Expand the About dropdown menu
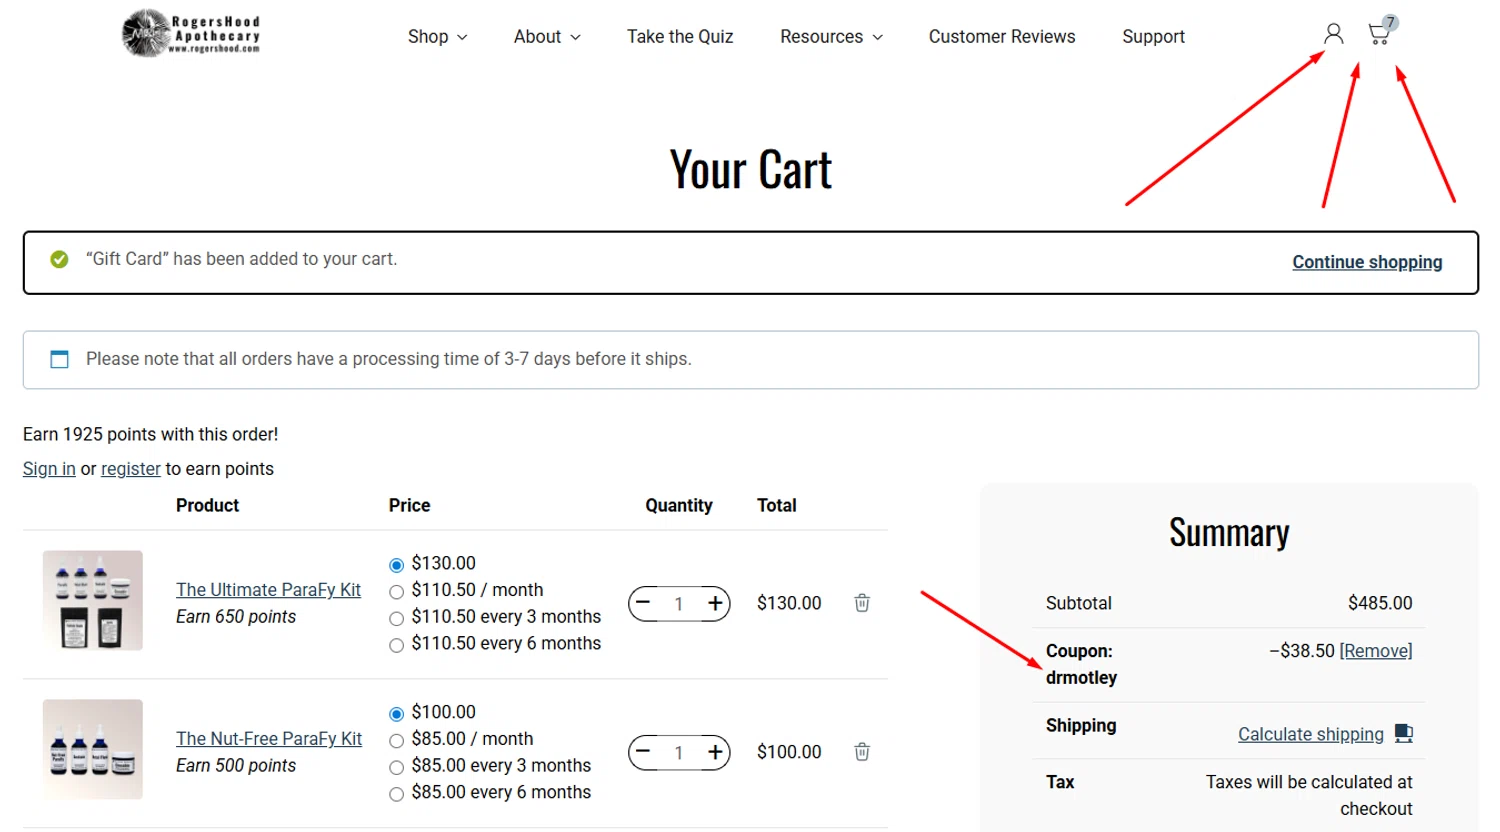The width and height of the screenshot is (1500, 832). tap(547, 37)
